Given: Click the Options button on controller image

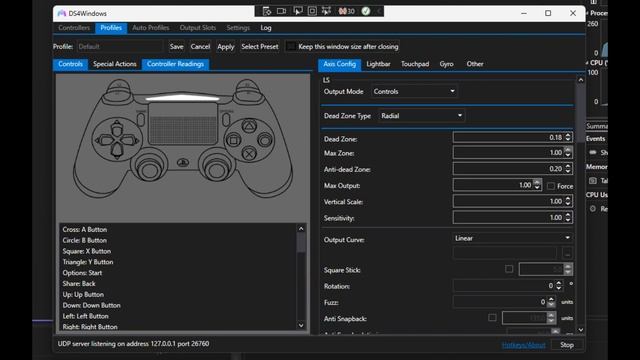Looking at the screenshot, I should [x=226, y=119].
